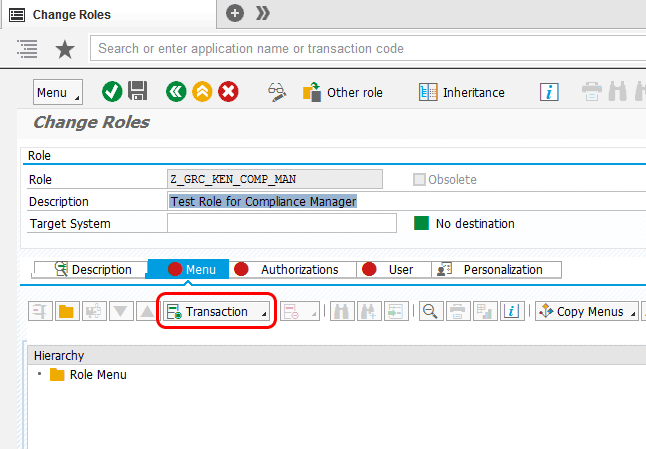Screen dimensions: 646x449
Task: Move item up with the up triangle
Action: click(x=147, y=311)
